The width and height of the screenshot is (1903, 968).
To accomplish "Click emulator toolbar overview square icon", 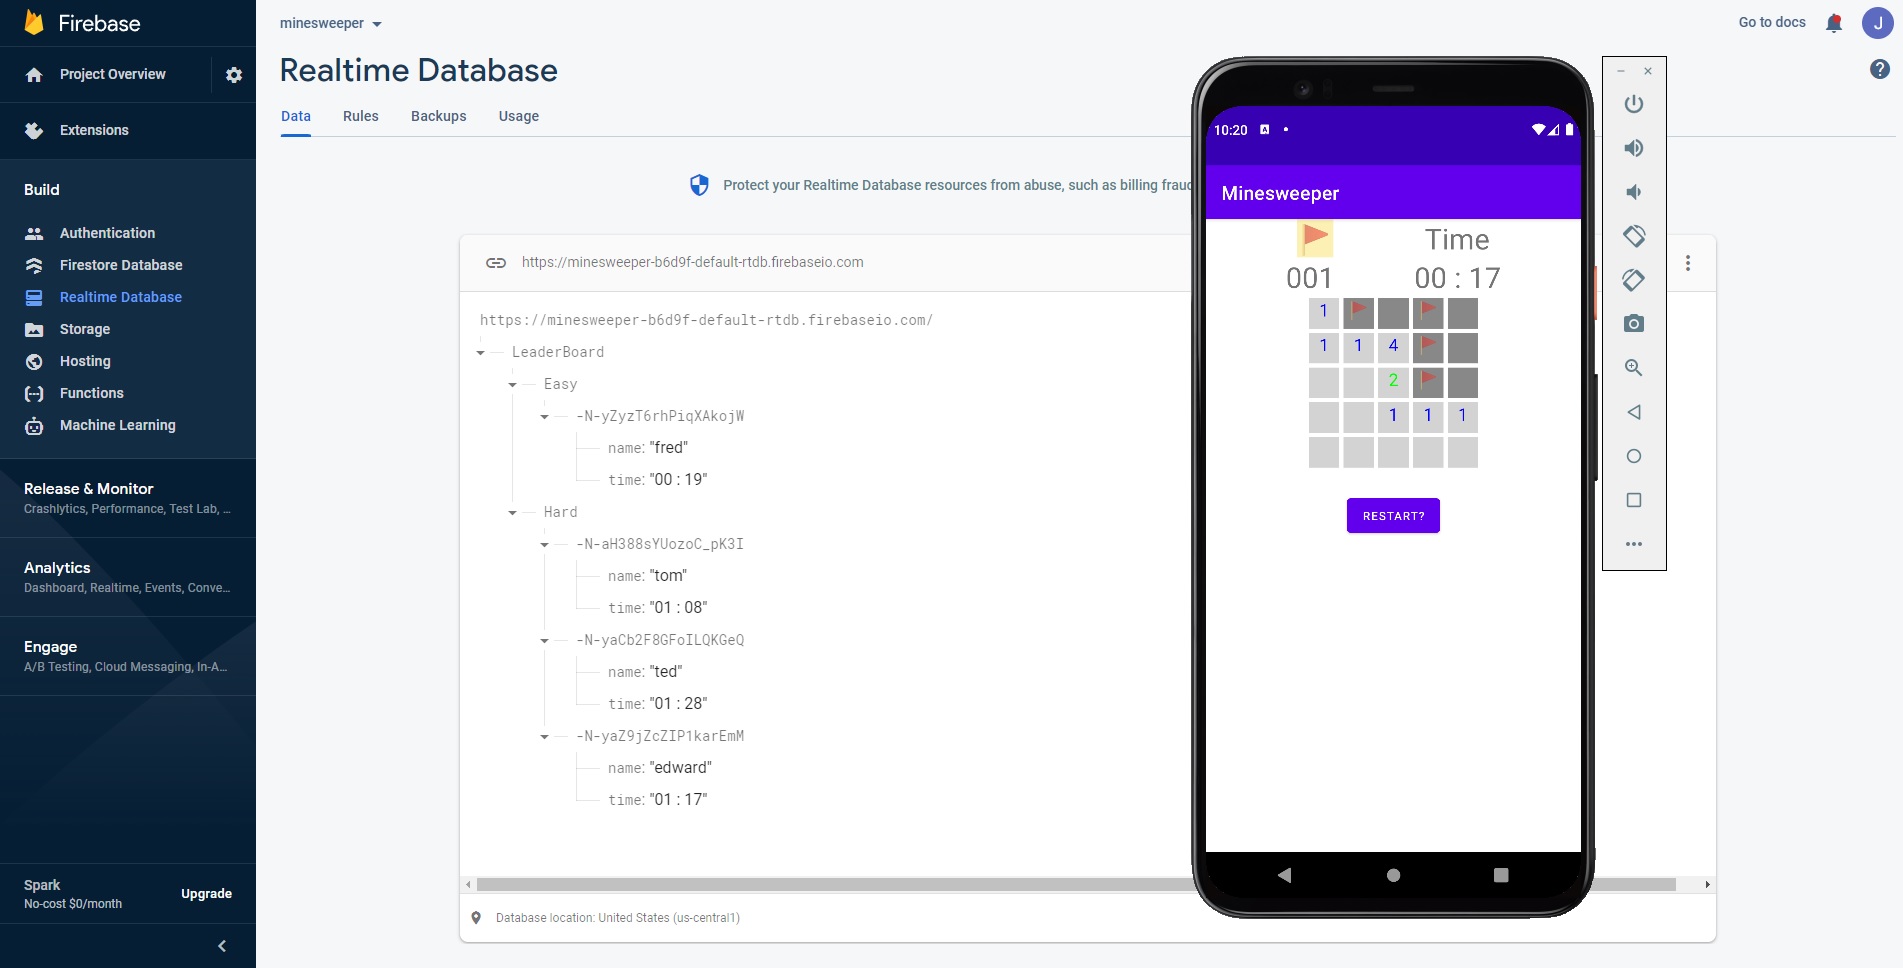I will click(x=1634, y=500).
